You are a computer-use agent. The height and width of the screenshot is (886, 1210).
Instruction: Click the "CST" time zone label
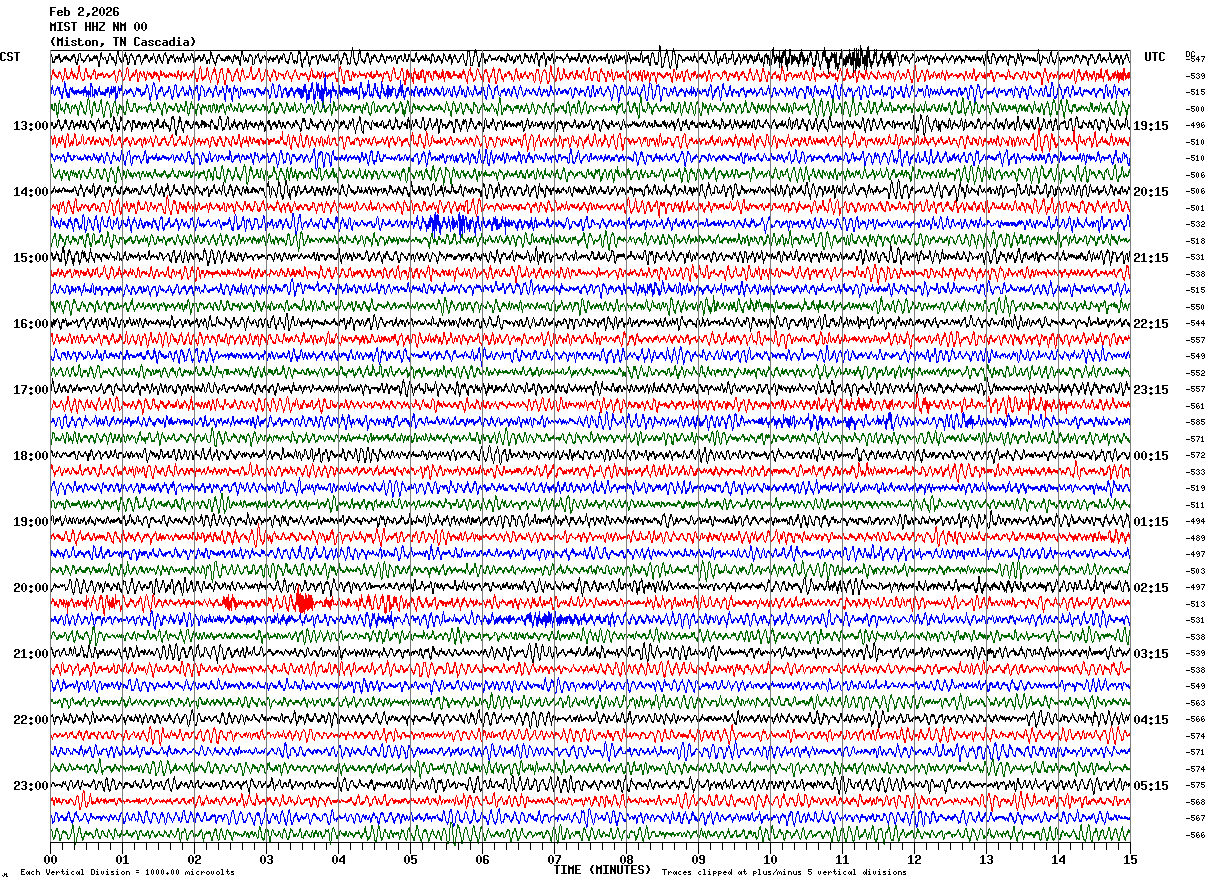[x=10, y=57]
